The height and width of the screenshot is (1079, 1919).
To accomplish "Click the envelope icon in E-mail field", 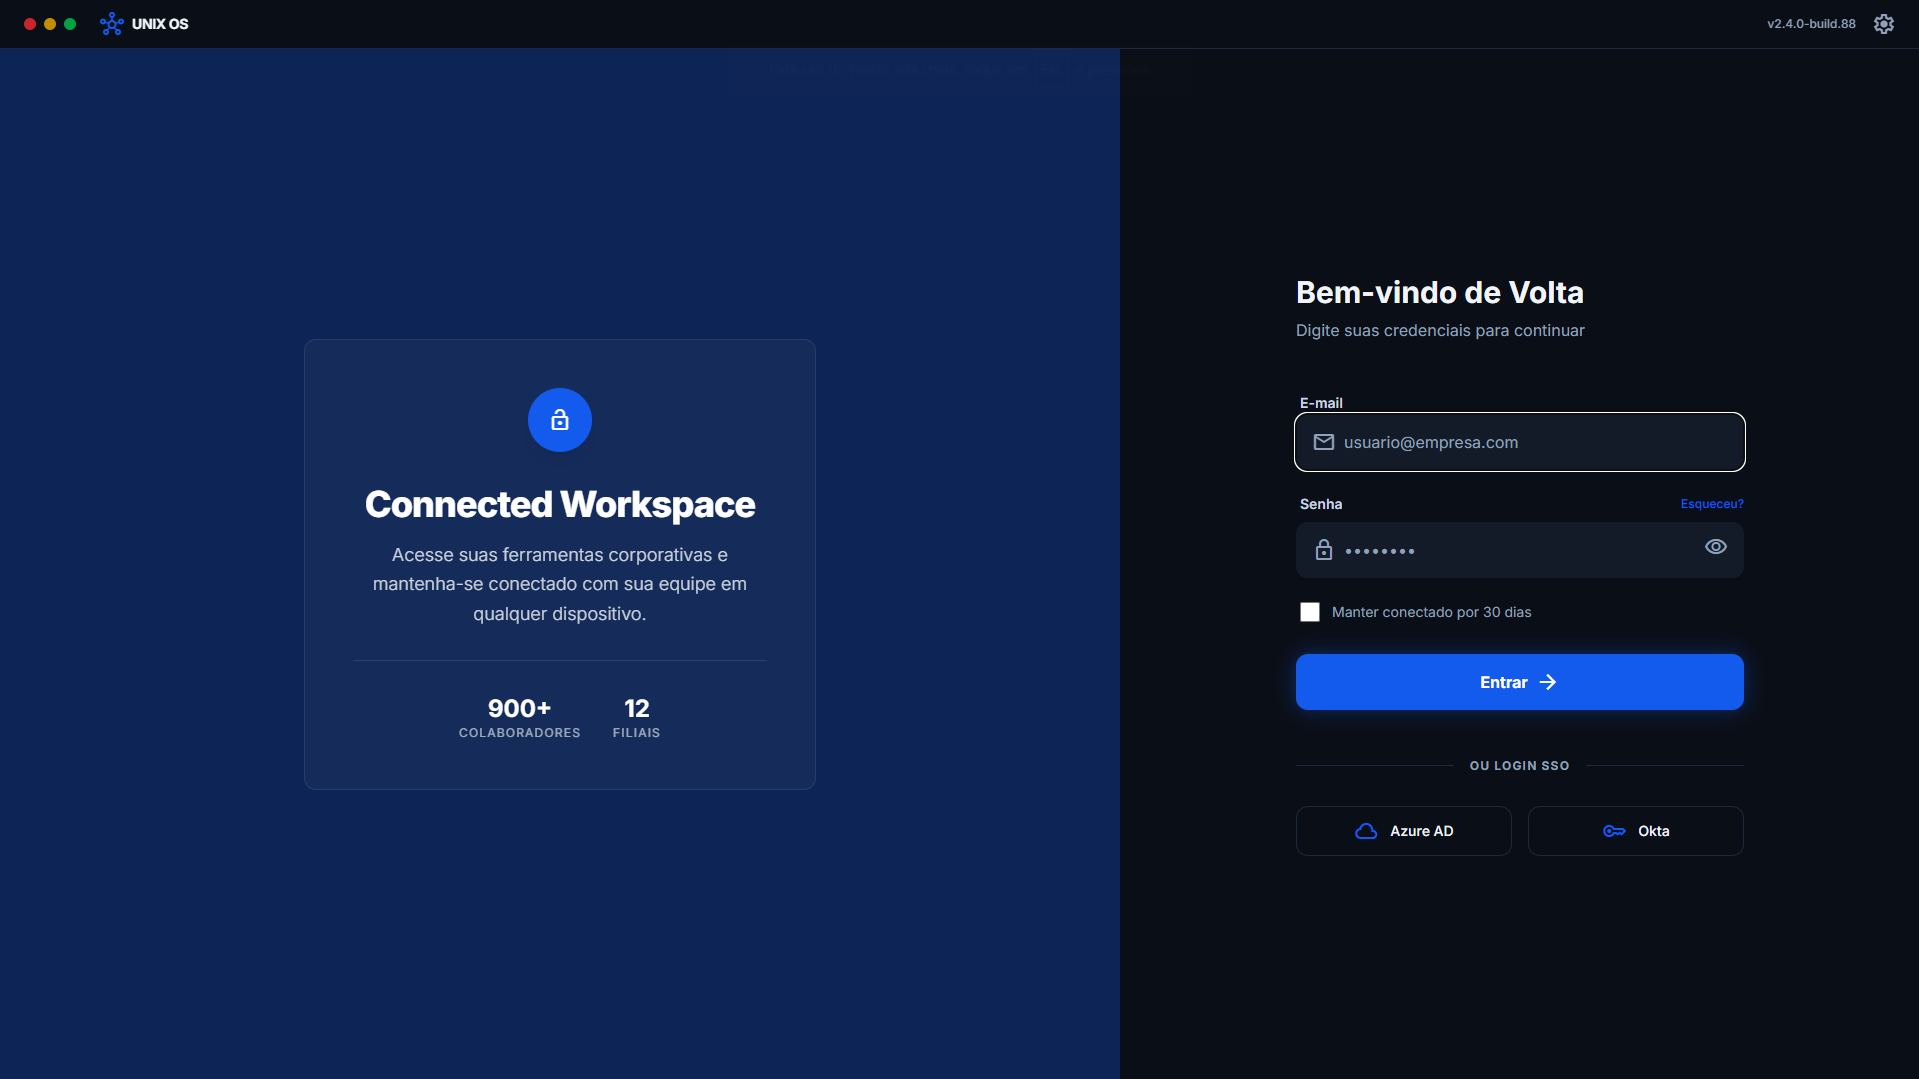I will click(x=1323, y=442).
